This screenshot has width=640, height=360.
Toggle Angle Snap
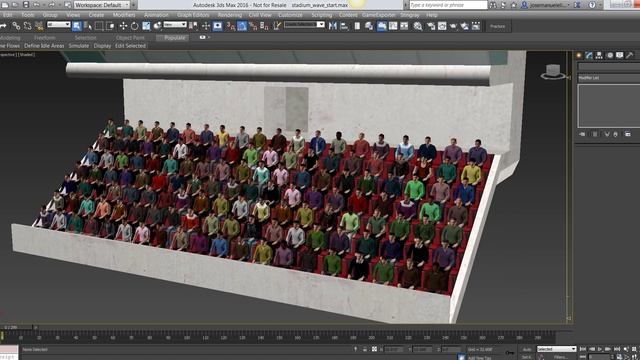242,26
